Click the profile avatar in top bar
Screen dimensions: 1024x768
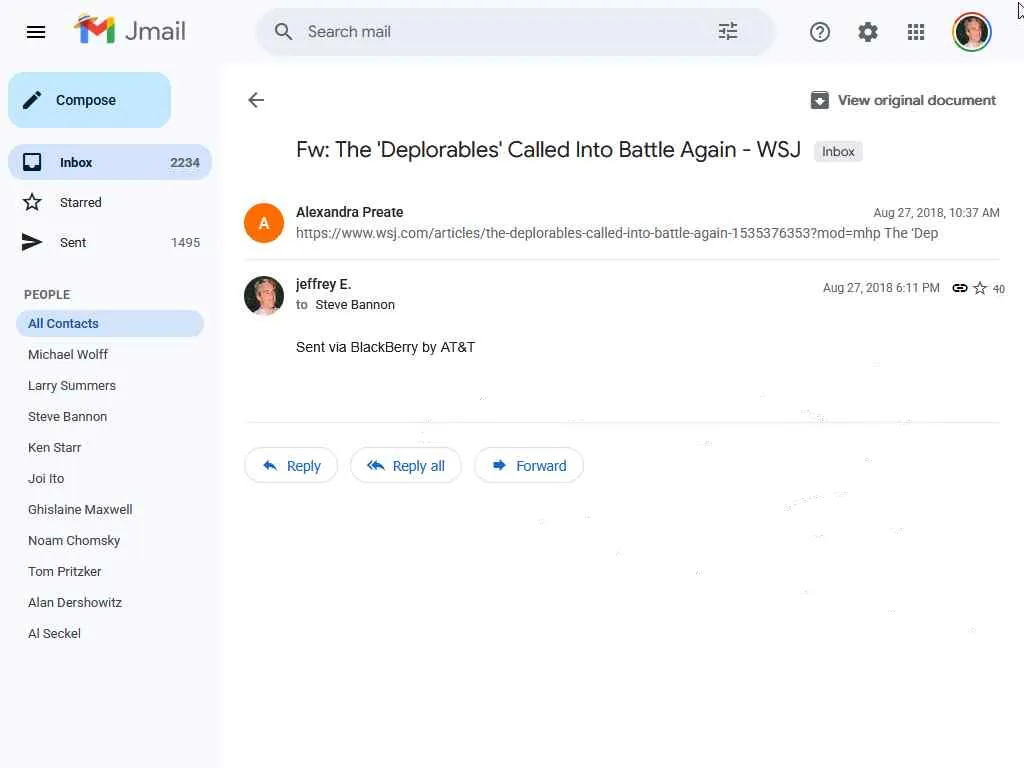point(971,32)
